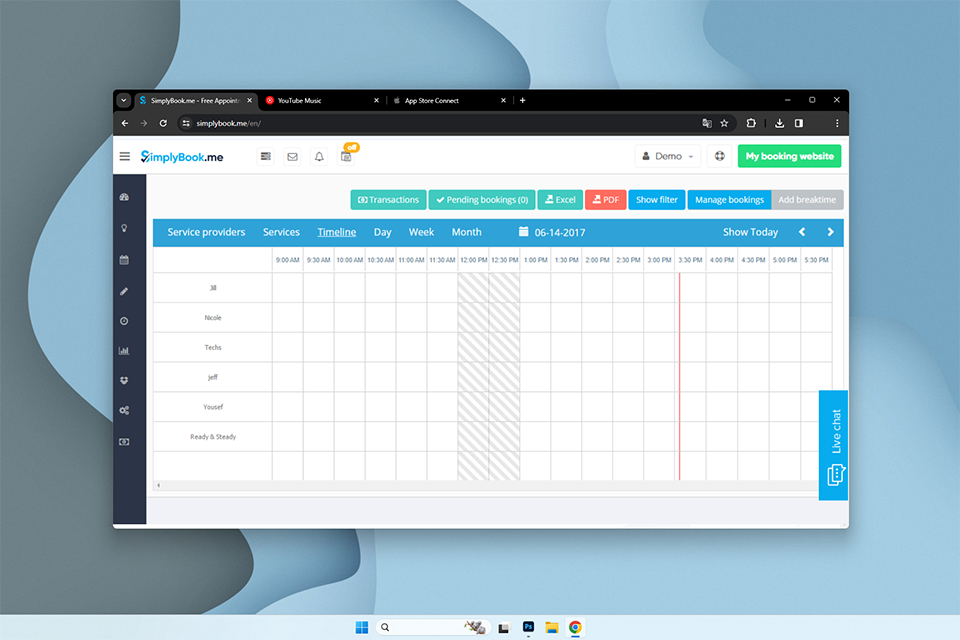Viewport: 960px width, 640px height.
Task: Open the mail envelope icon
Action: [293, 157]
